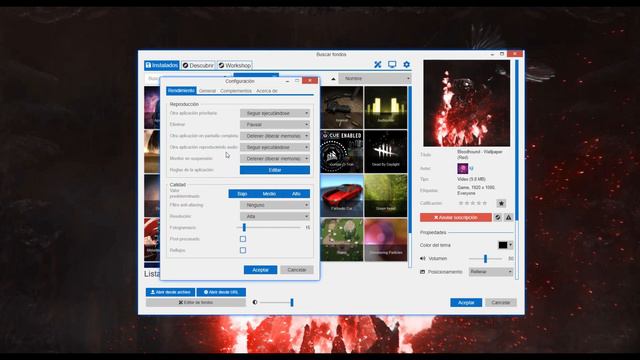Select the Shimmering Particles wallpaper thumbnail
Screen dimensions: 640x360
point(385,240)
